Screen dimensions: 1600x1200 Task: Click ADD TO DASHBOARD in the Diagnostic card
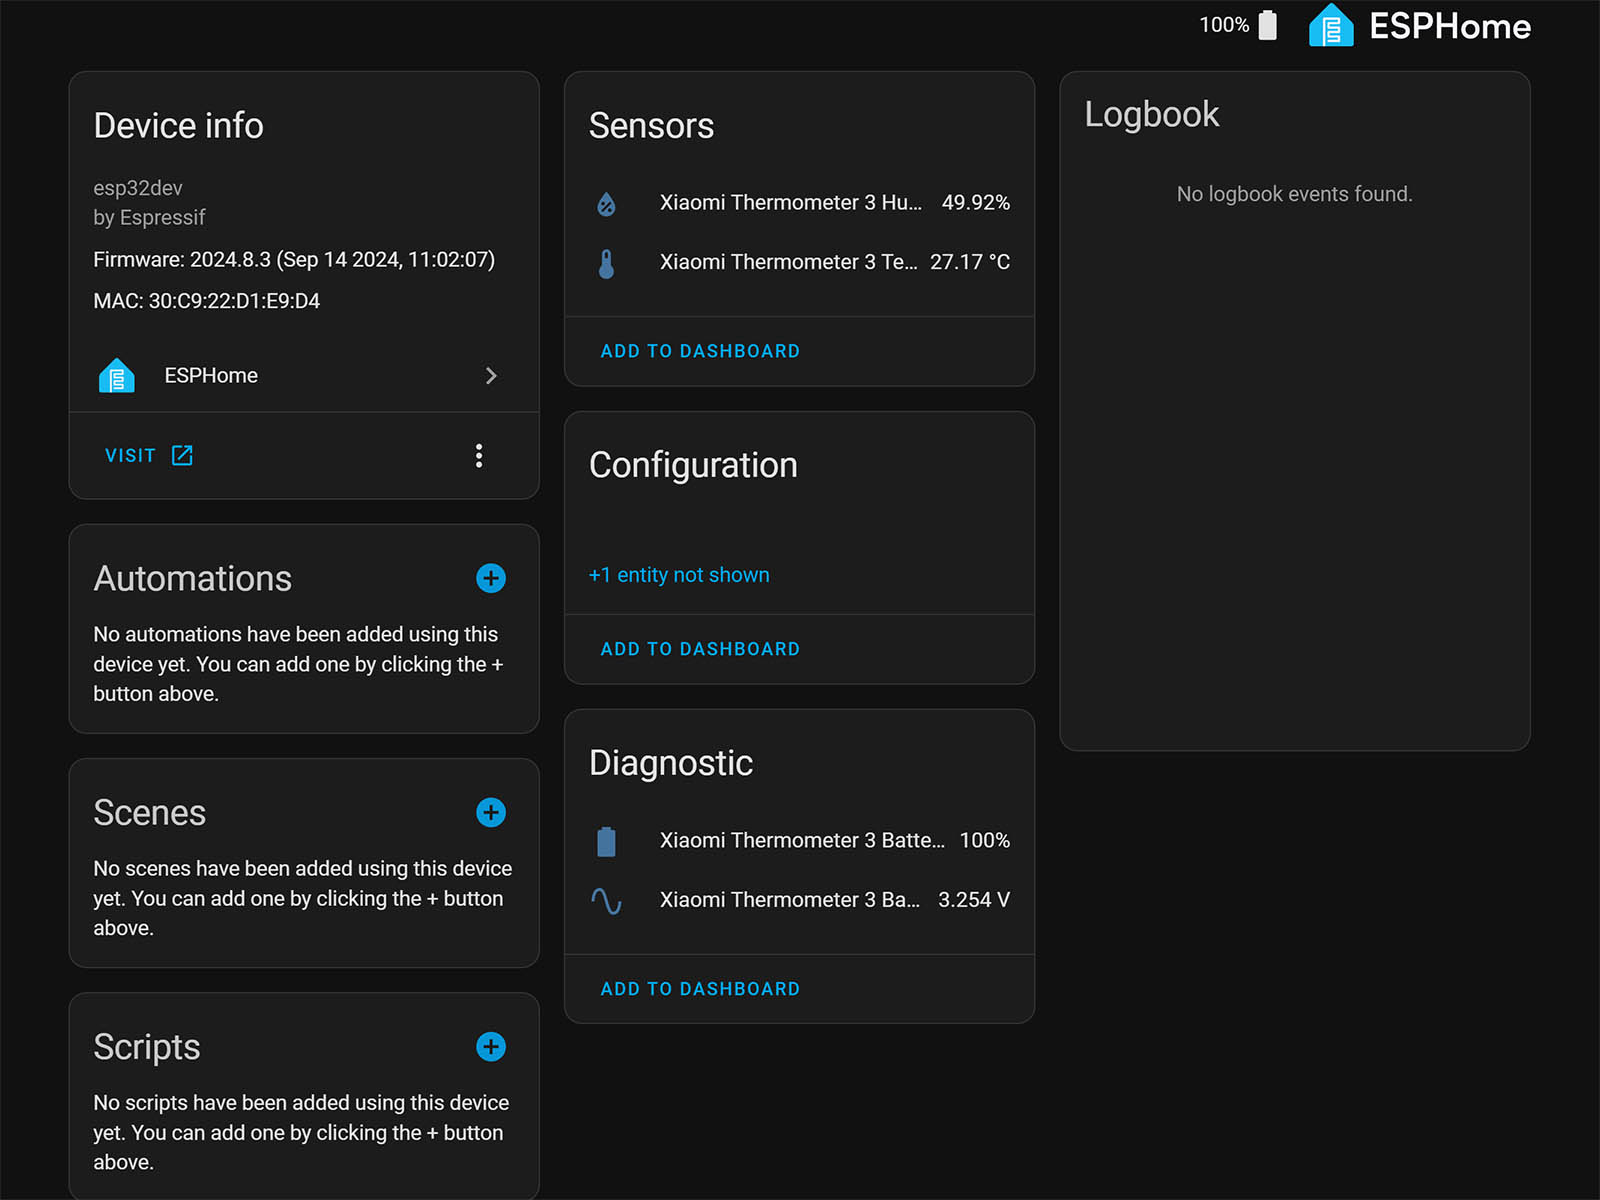click(x=700, y=988)
